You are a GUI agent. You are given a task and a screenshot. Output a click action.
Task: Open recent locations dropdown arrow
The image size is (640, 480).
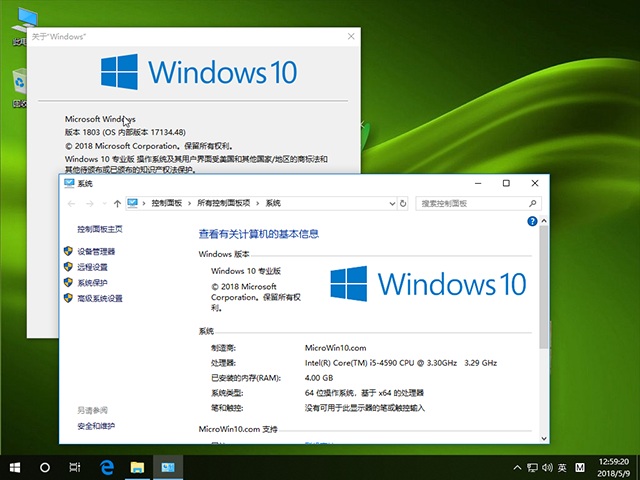pos(104,203)
